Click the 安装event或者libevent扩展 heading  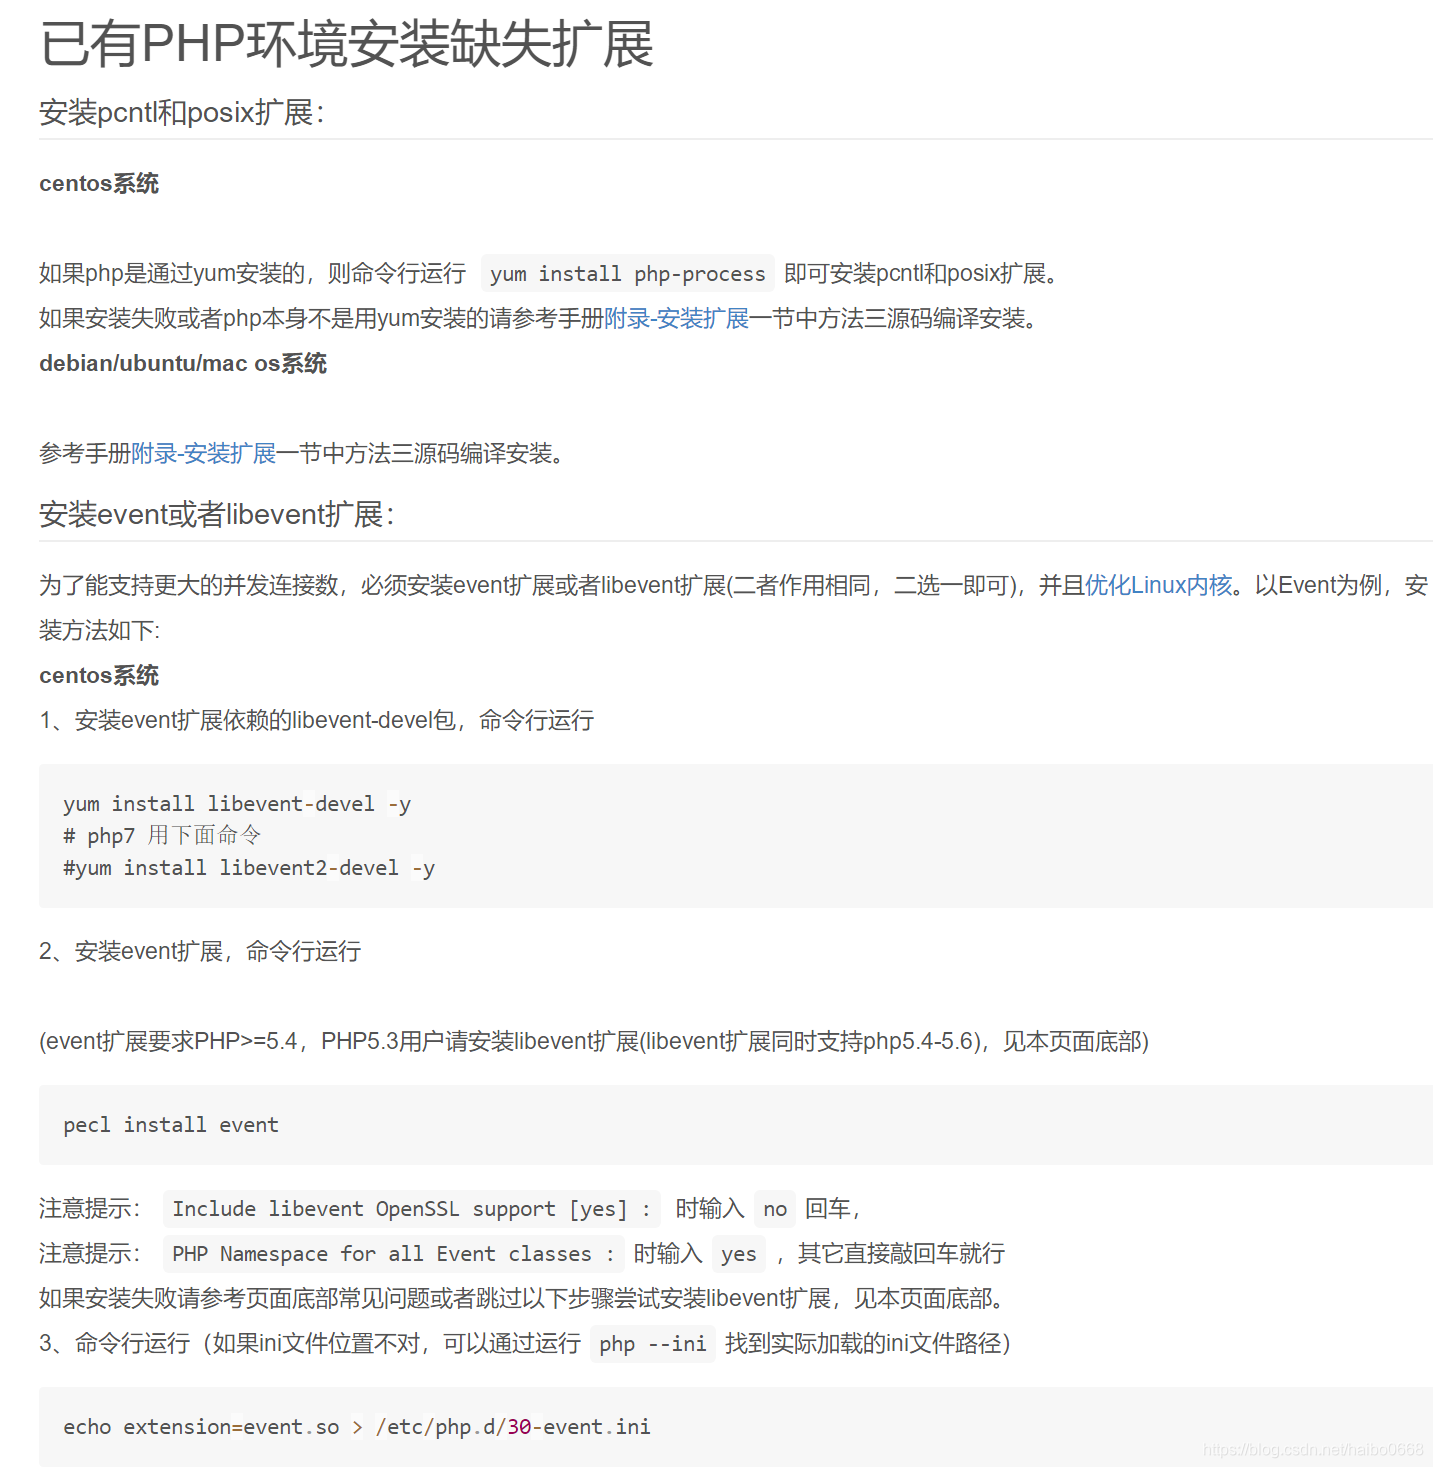(215, 514)
